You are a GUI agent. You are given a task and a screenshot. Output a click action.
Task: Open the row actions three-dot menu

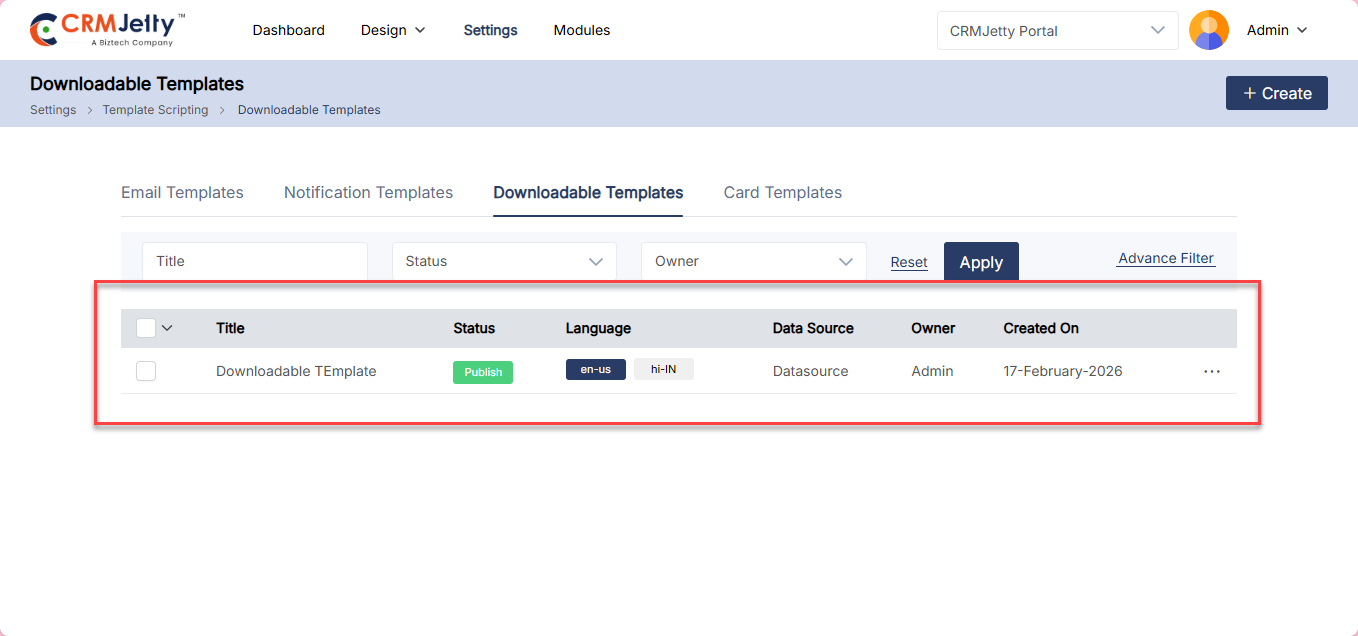point(1212,371)
